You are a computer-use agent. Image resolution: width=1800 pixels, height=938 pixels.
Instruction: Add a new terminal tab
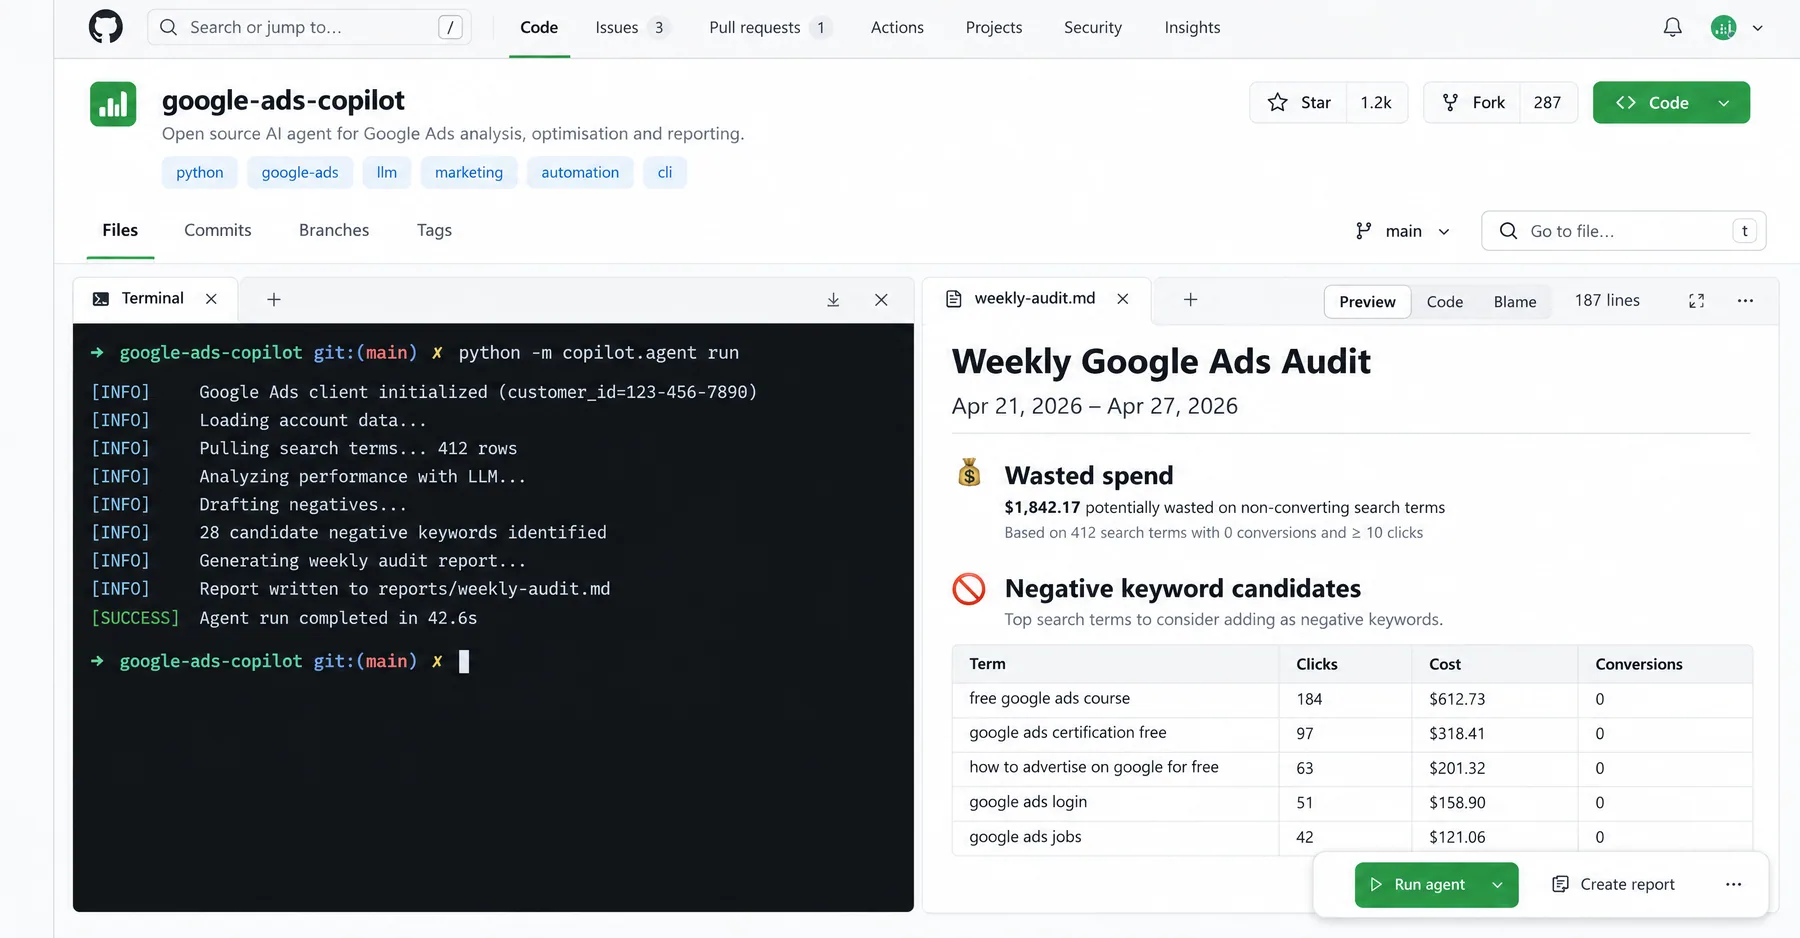point(274,299)
